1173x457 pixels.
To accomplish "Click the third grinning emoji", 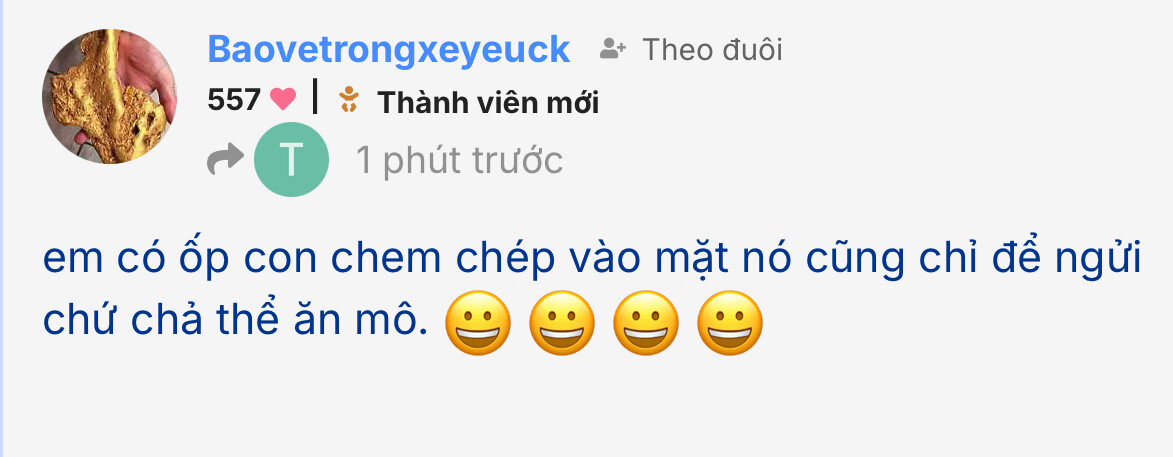I will pyautogui.click(x=646, y=322).
